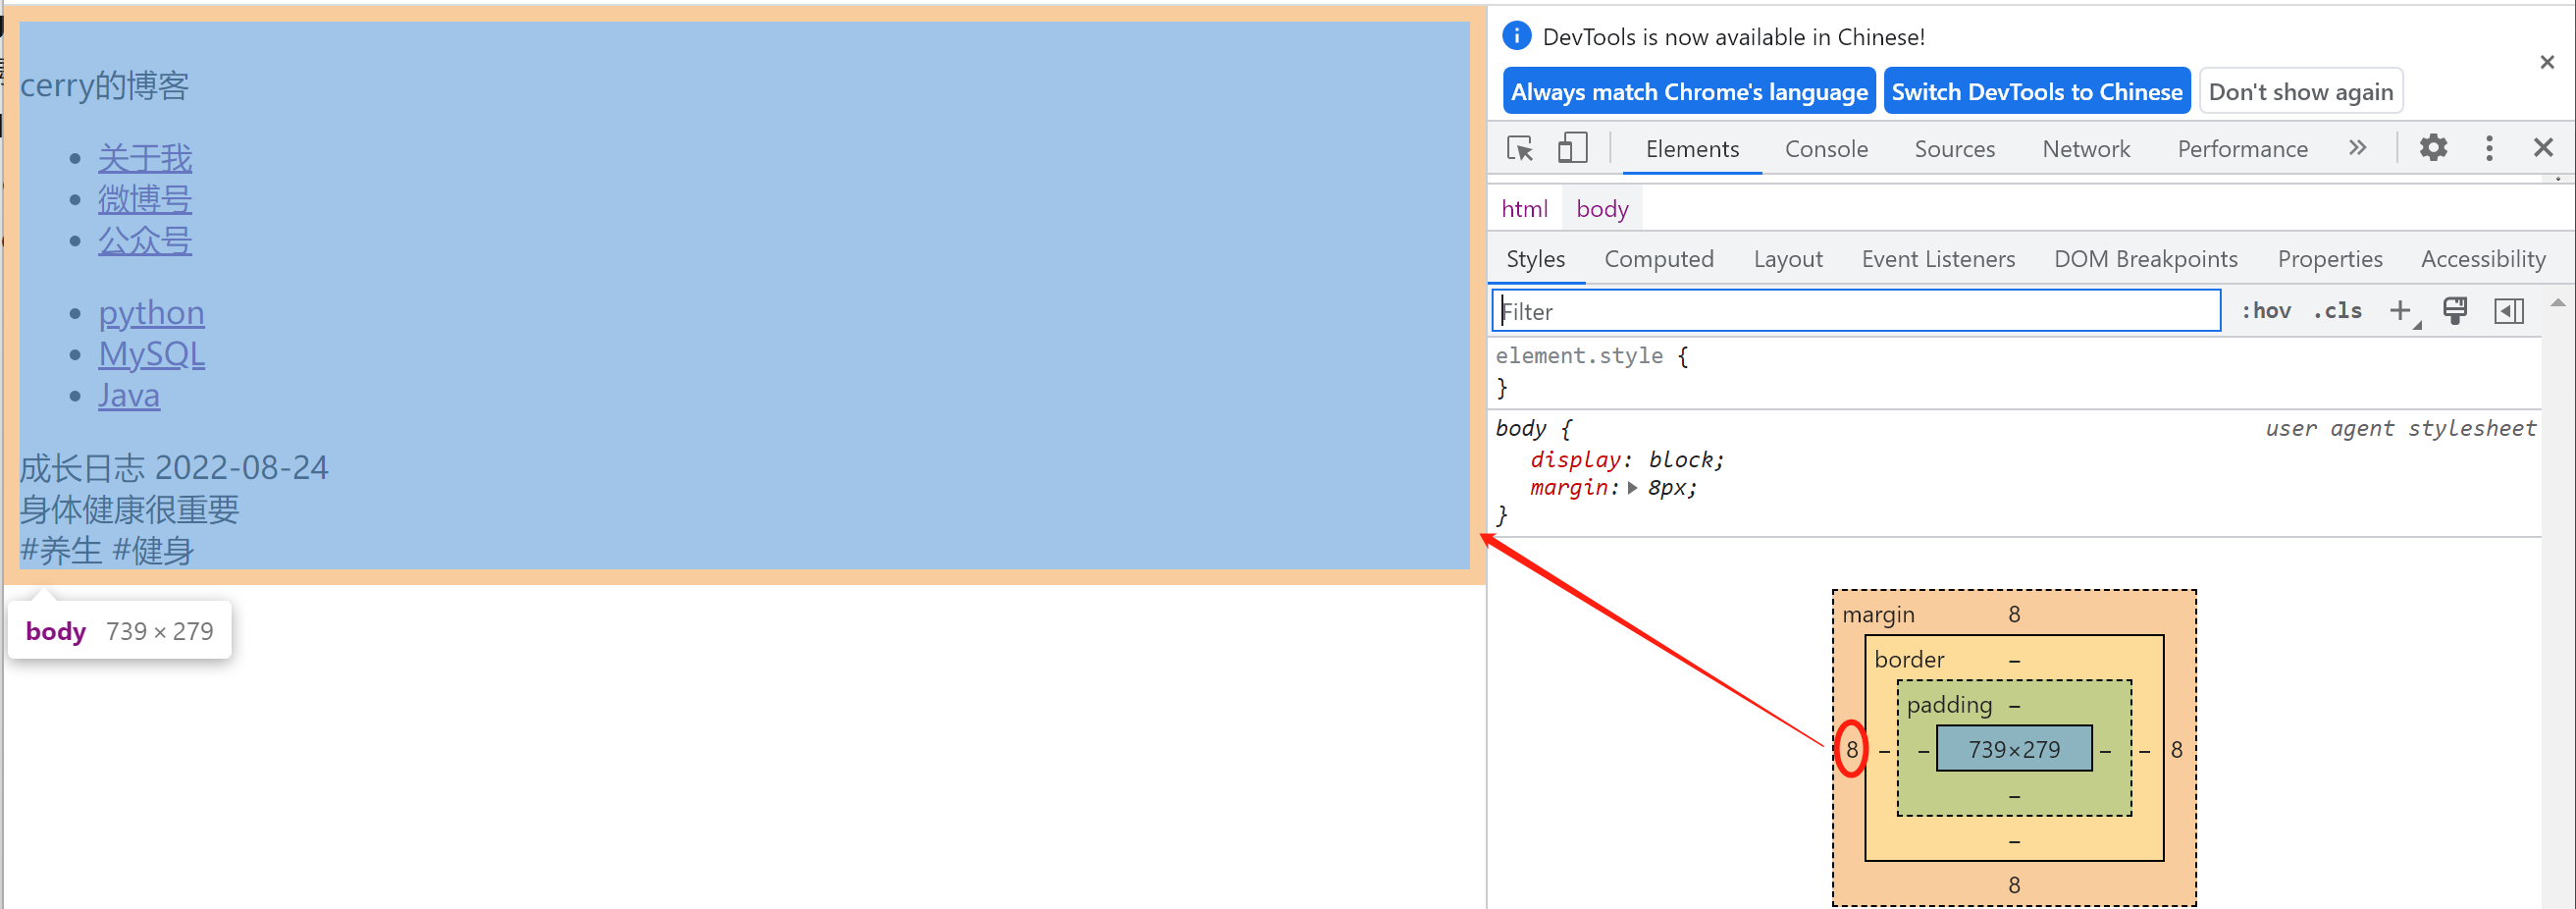Select the Styles sub-tab
This screenshot has height=909, width=2576.
(1535, 259)
